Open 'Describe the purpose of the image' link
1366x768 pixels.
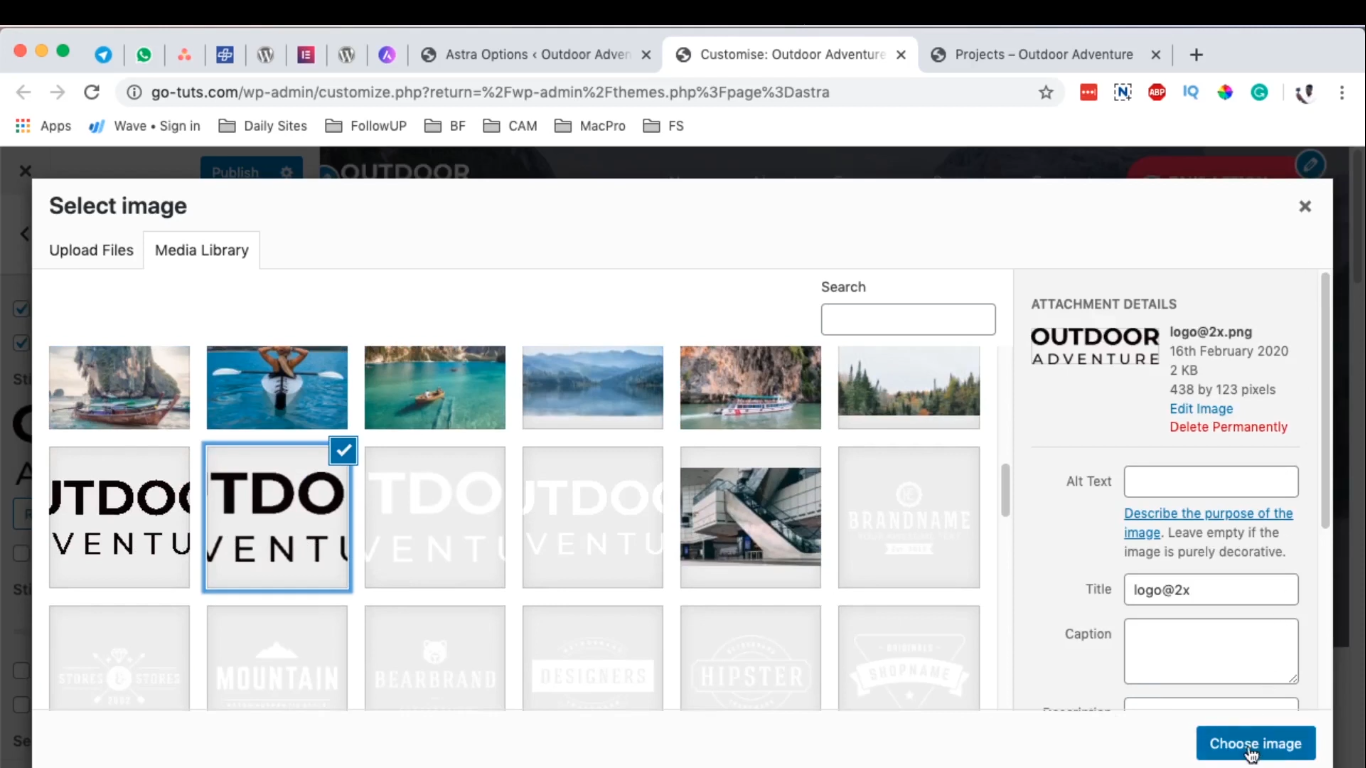pos(1208,522)
